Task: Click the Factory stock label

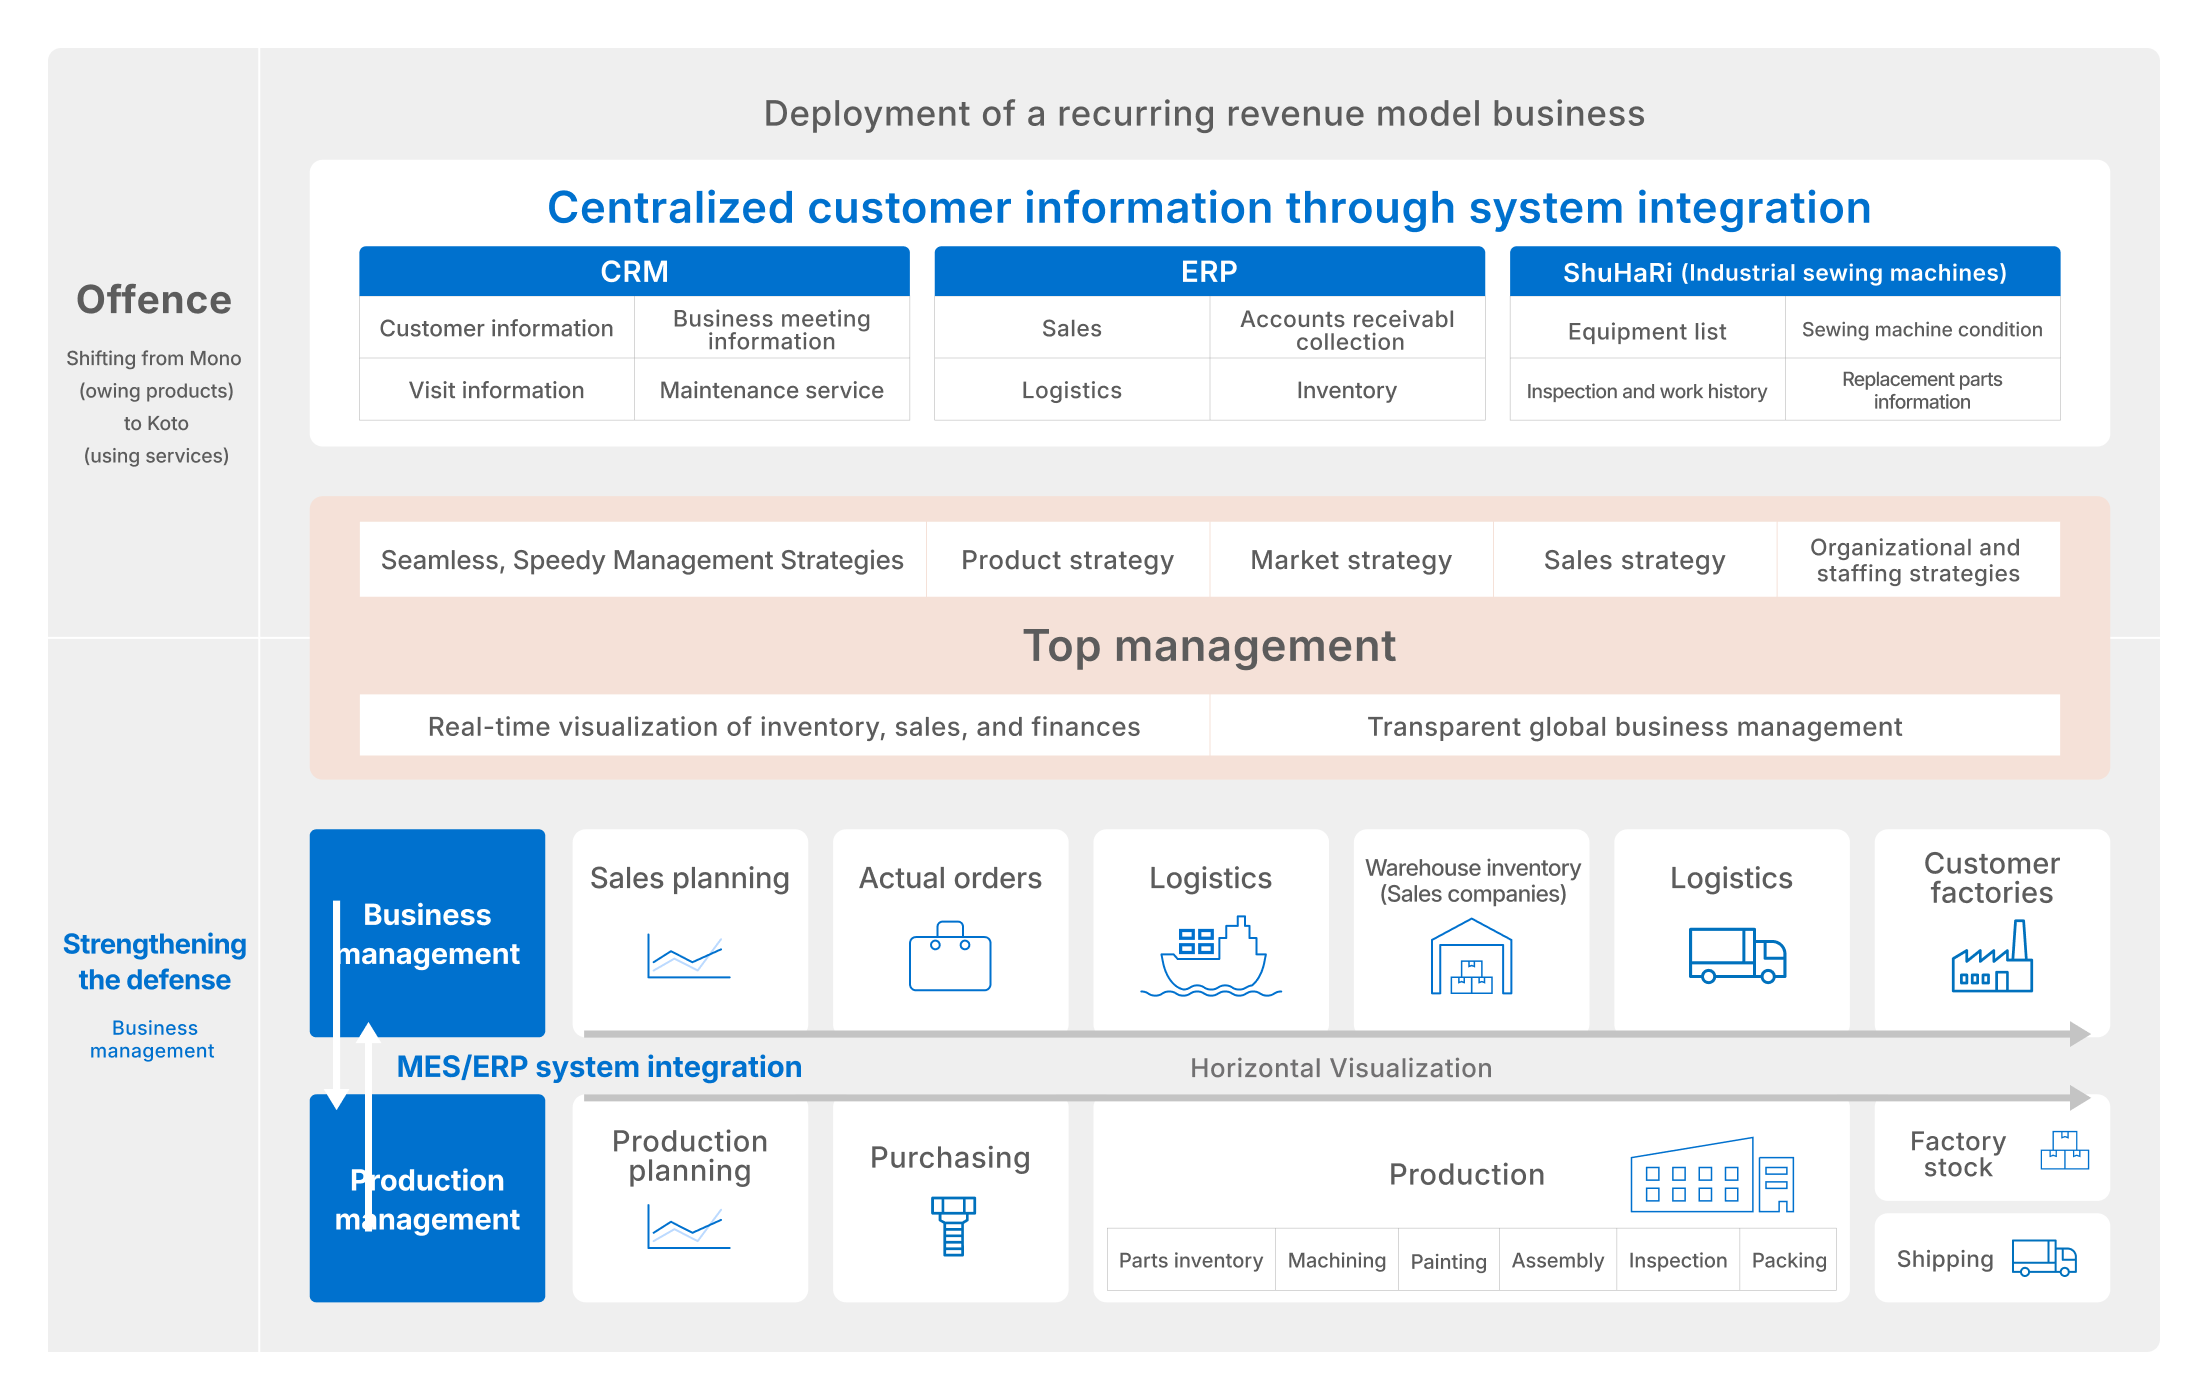Action: (x=1958, y=1154)
